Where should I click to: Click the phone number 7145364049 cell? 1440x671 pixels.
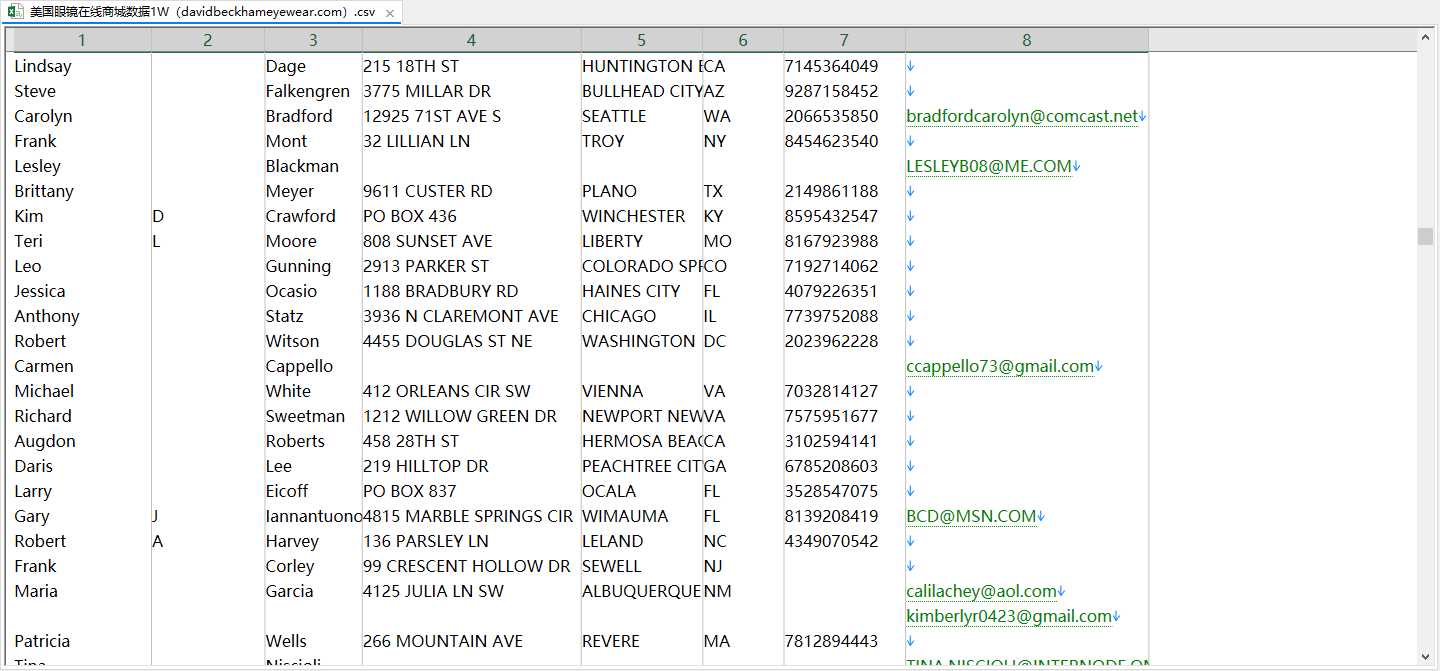click(x=844, y=66)
